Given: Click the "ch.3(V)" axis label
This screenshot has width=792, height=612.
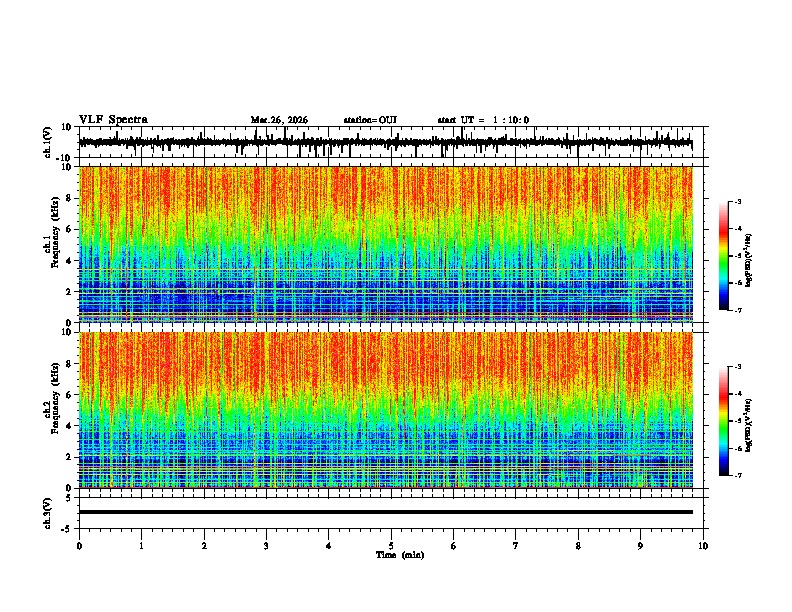Looking at the screenshot, I should coord(48,513).
